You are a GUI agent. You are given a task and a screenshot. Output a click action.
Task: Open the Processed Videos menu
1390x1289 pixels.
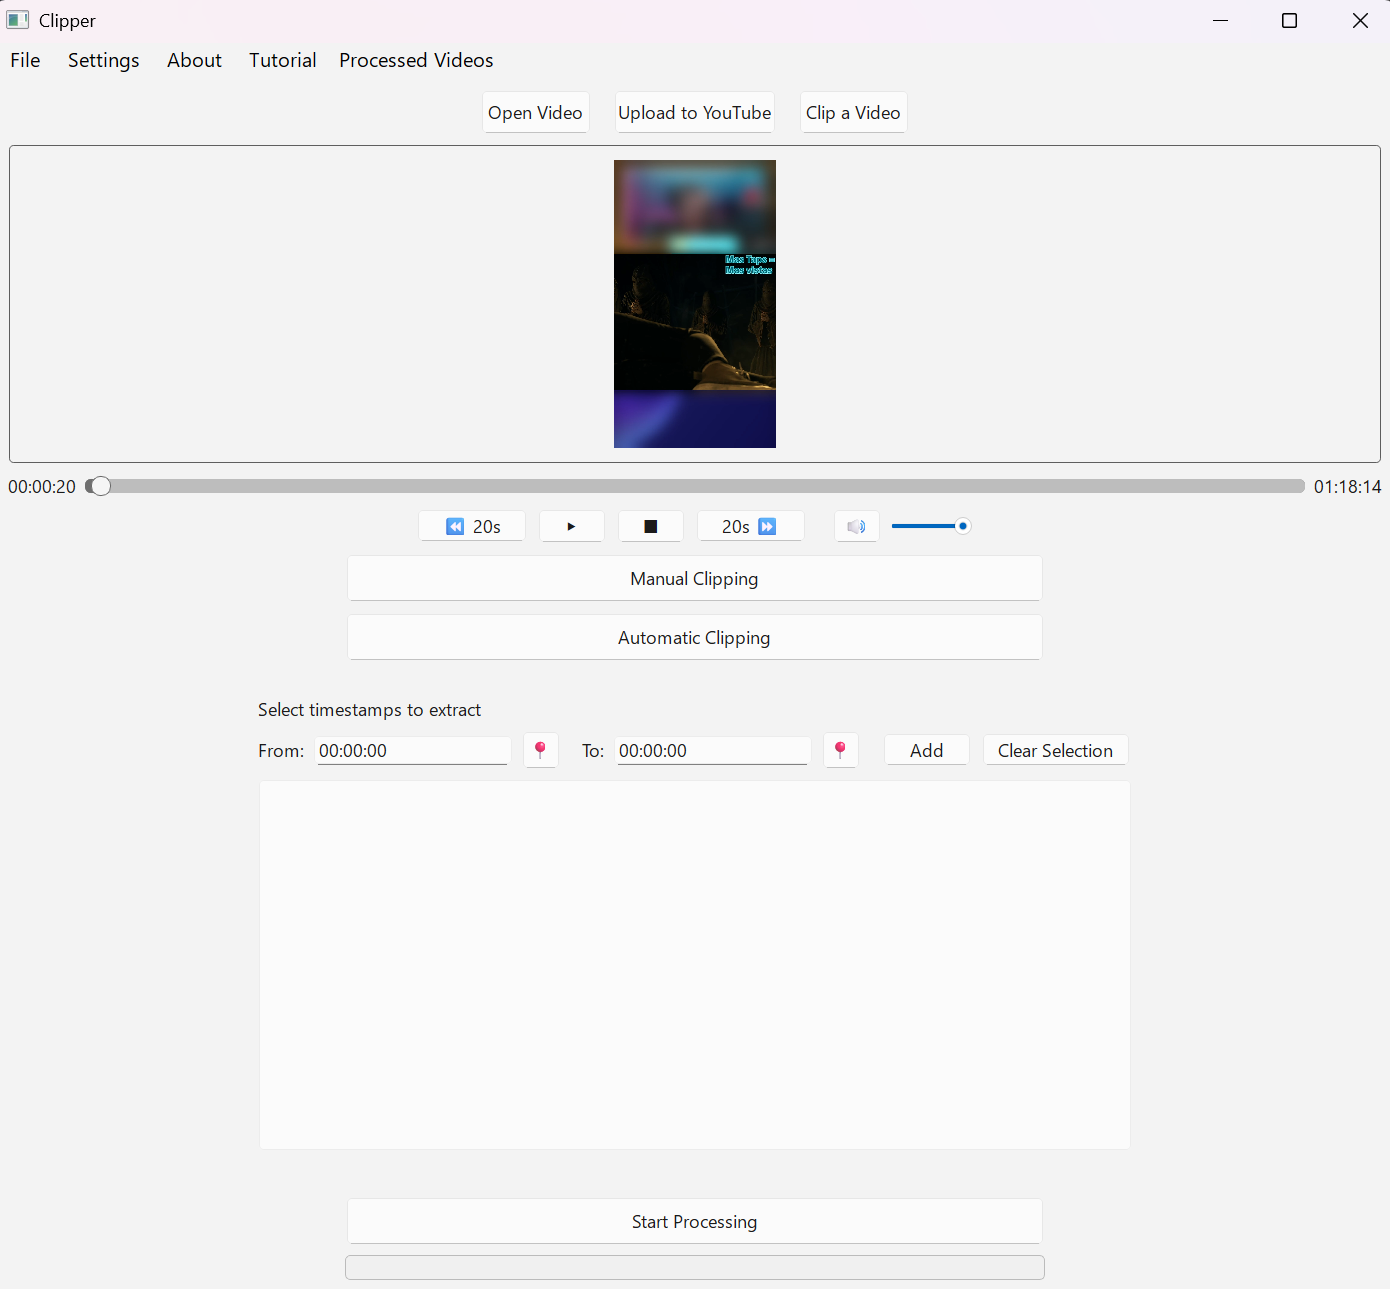[x=416, y=60]
